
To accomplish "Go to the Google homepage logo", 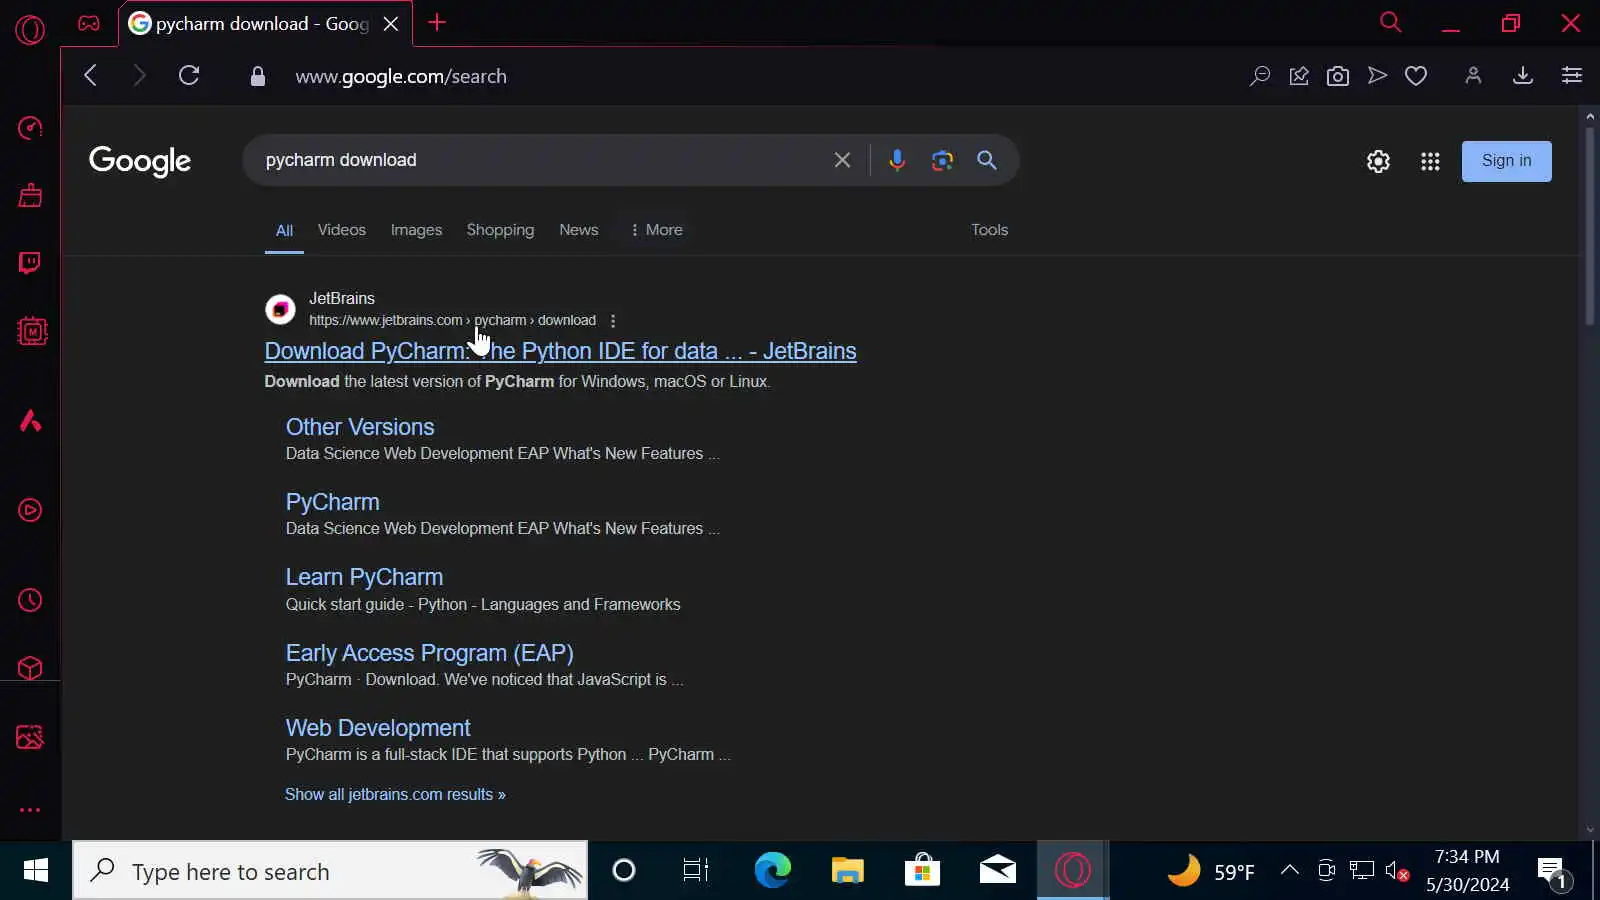I will [140, 161].
